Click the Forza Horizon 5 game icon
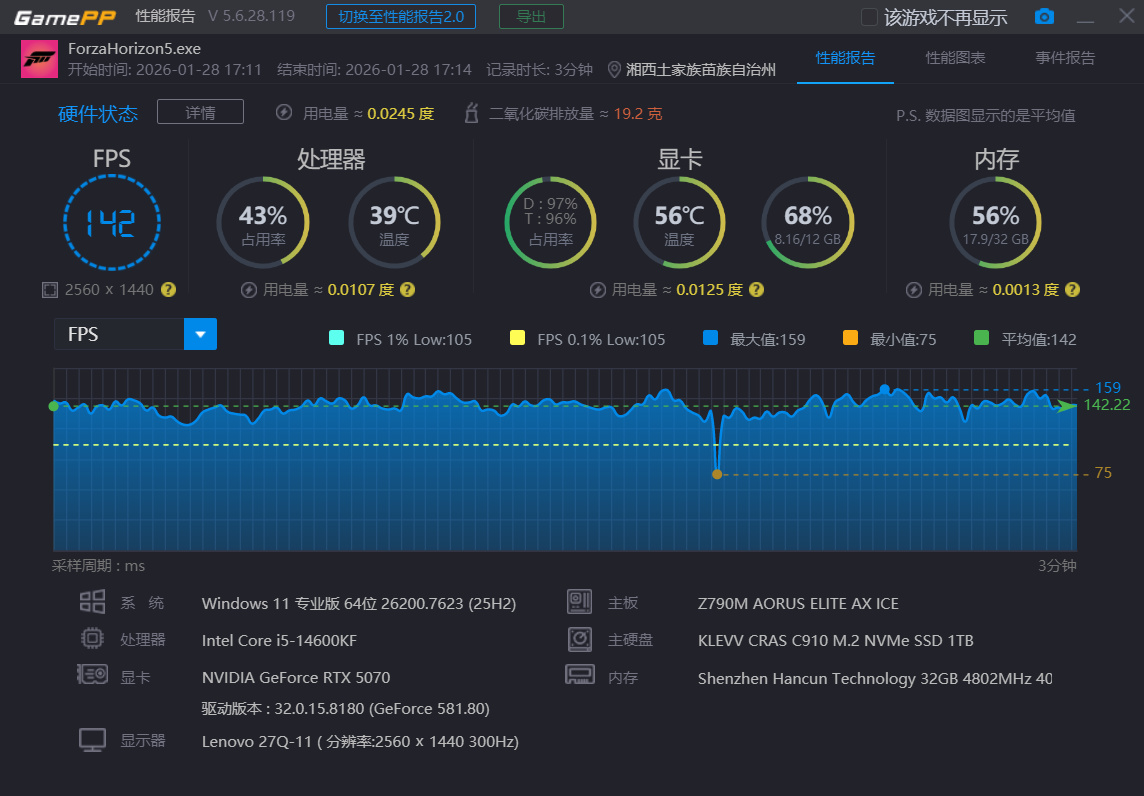1144x796 pixels. click(39, 59)
